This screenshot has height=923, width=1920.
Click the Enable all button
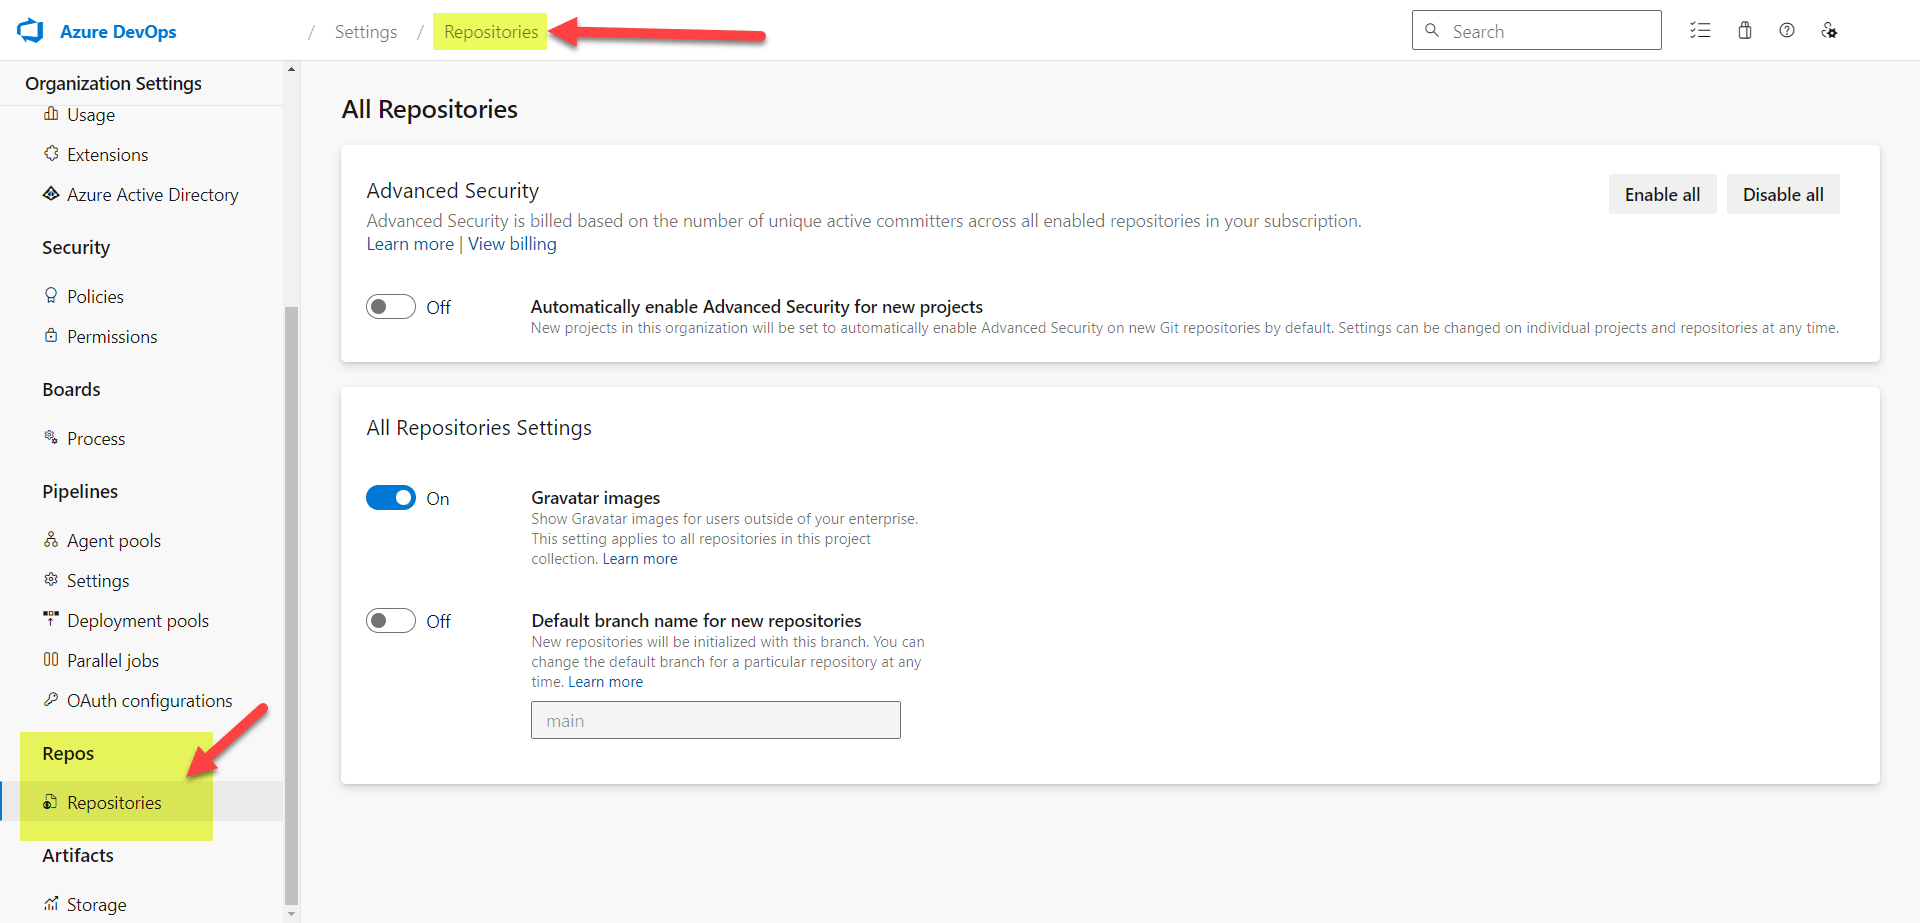pyautogui.click(x=1662, y=194)
